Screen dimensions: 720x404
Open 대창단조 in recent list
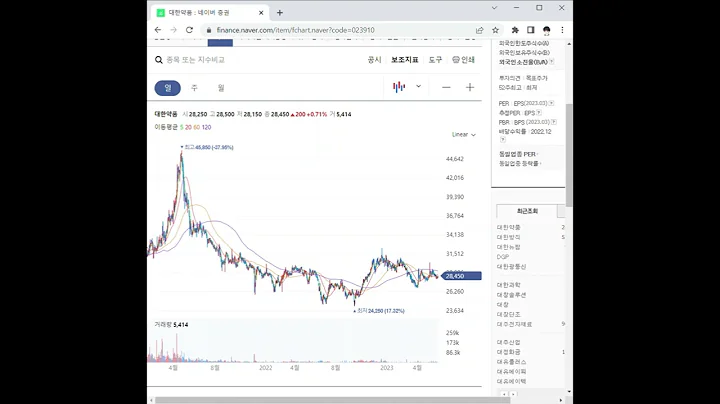[x=509, y=314]
